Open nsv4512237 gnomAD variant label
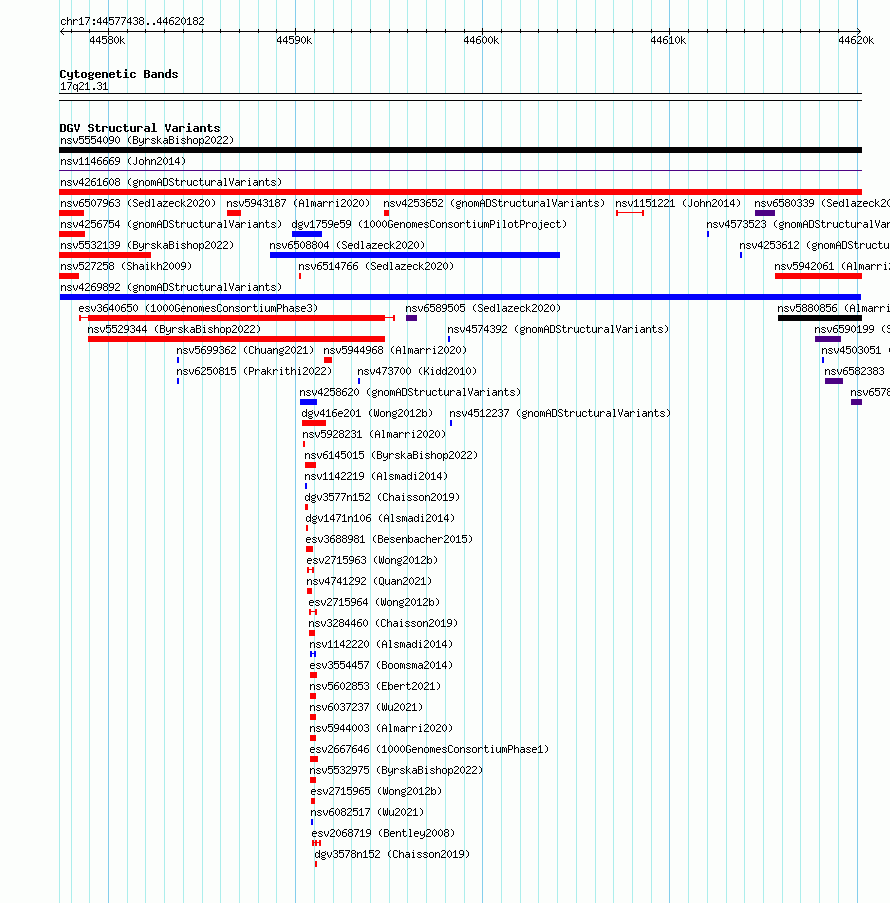 (x=560, y=413)
